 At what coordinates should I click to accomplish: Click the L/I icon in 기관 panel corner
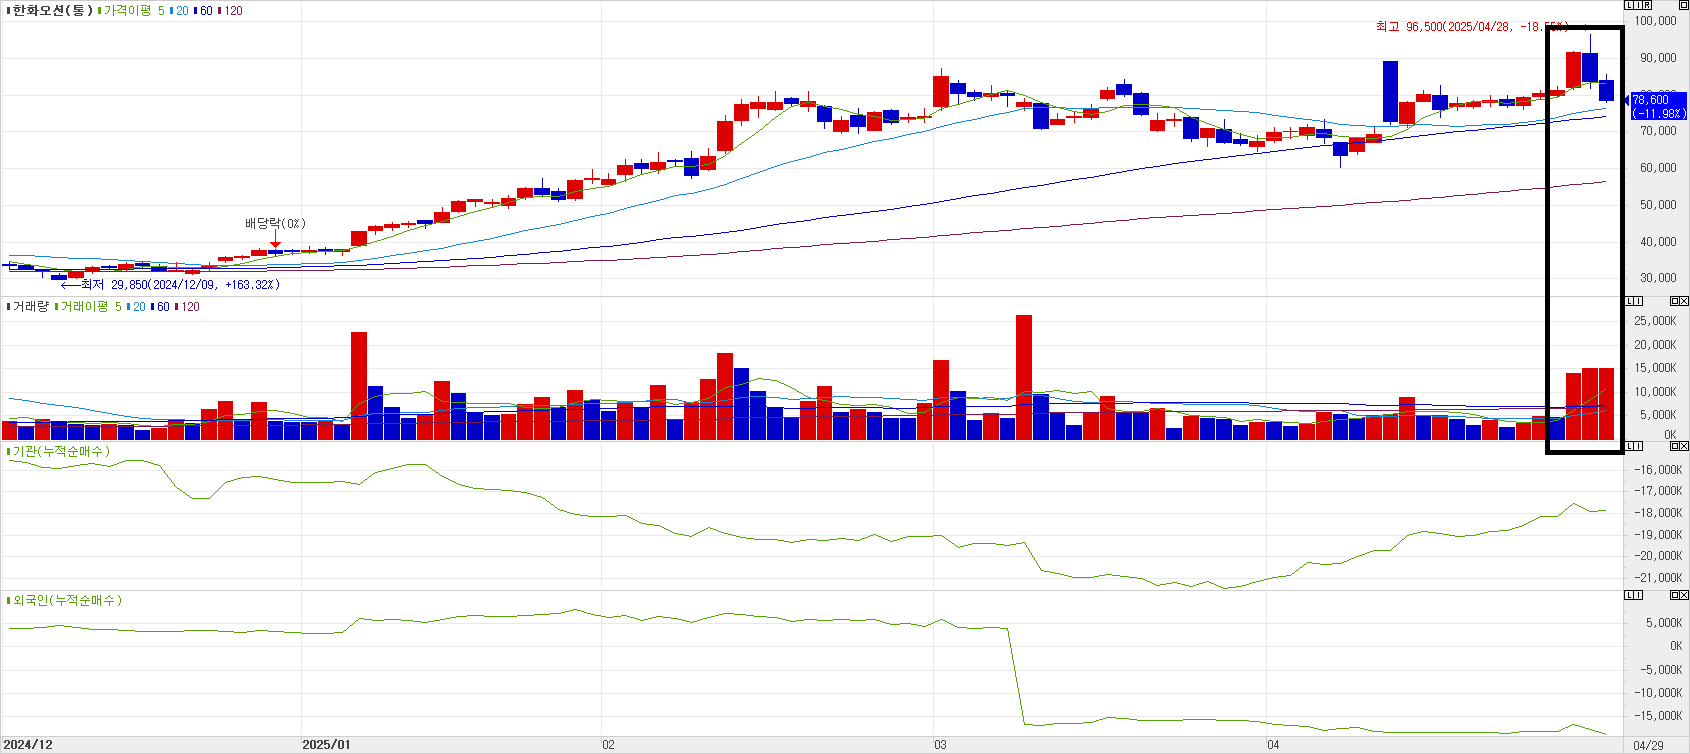[x=1634, y=445]
